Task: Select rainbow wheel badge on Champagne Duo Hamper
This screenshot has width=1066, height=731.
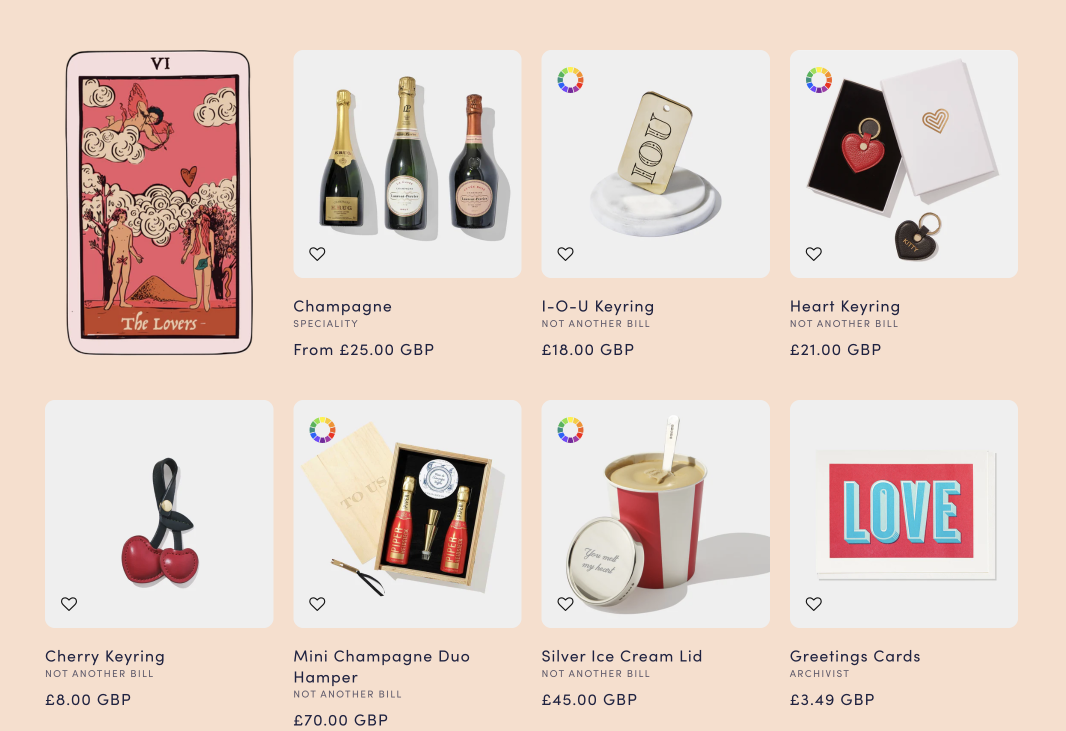Action: (x=322, y=430)
